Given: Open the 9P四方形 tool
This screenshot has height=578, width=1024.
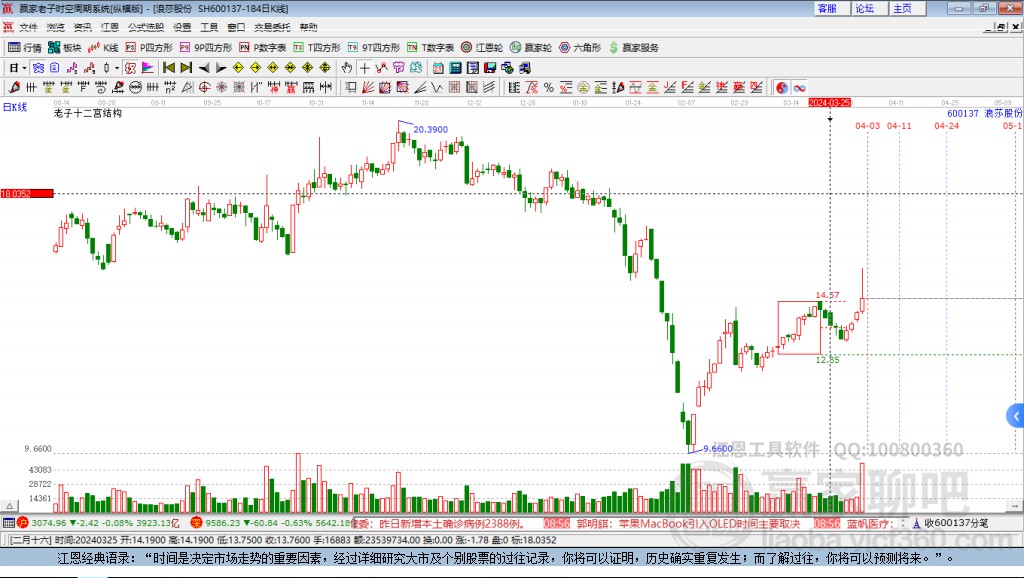Looking at the screenshot, I should (x=206, y=48).
